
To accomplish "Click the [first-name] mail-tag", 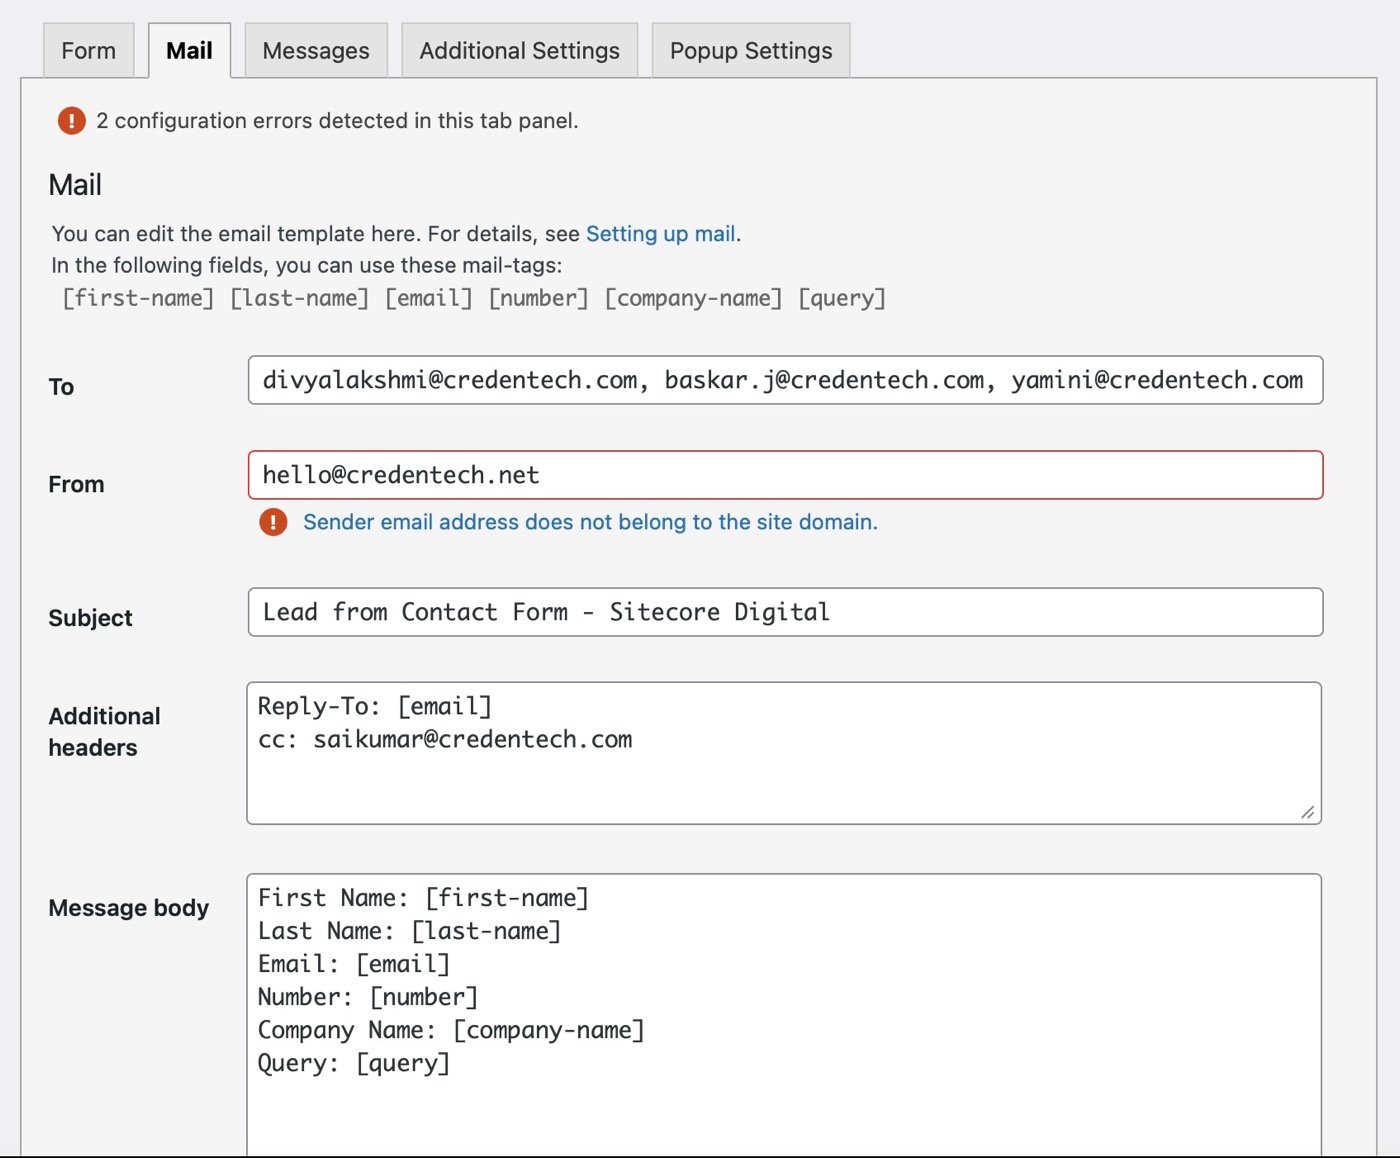I will click(138, 298).
